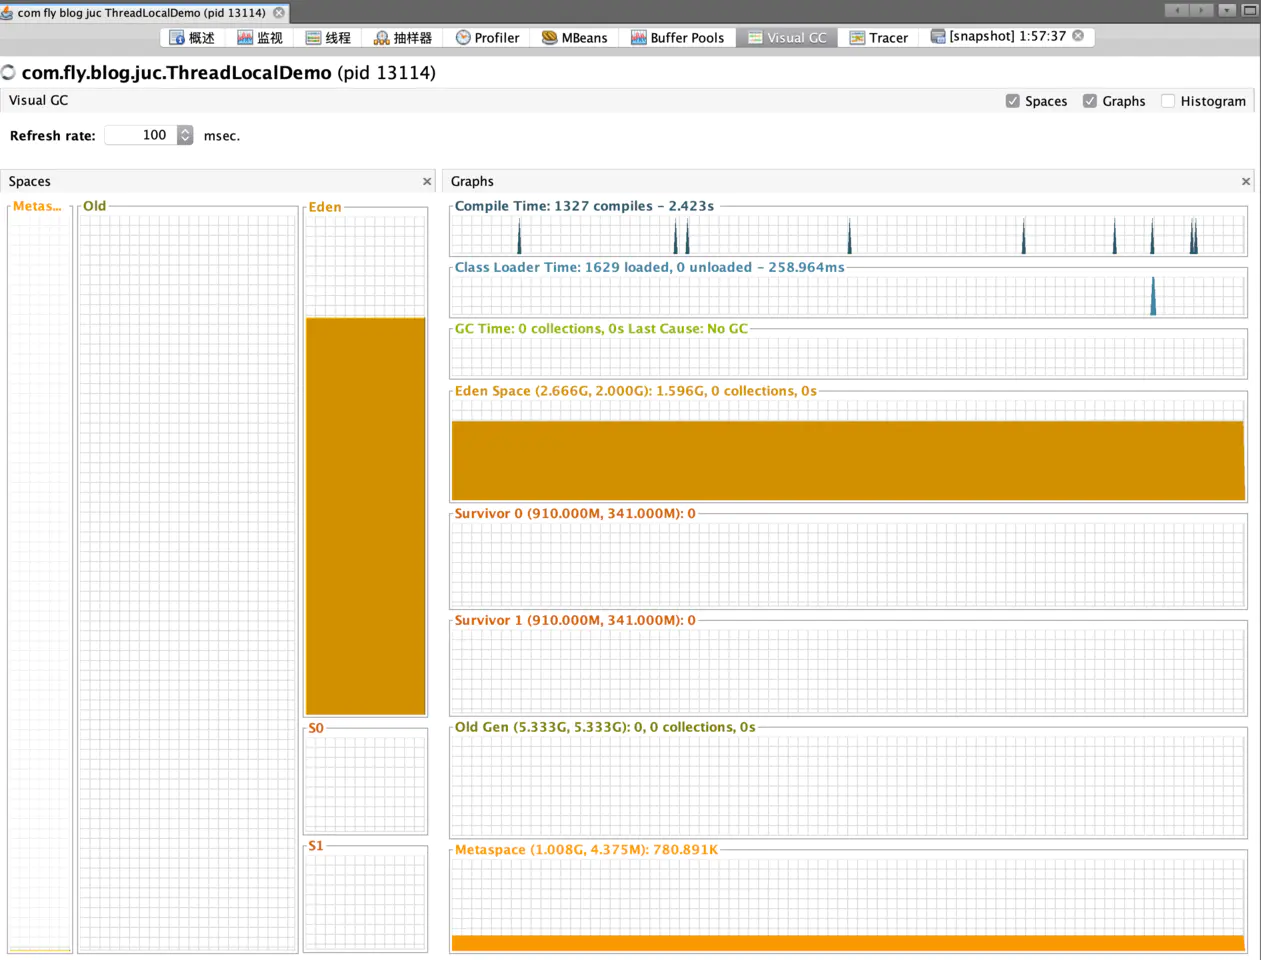Uncheck the Graphs checkbox
This screenshot has width=1261, height=960.
[x=1090, y=101]
